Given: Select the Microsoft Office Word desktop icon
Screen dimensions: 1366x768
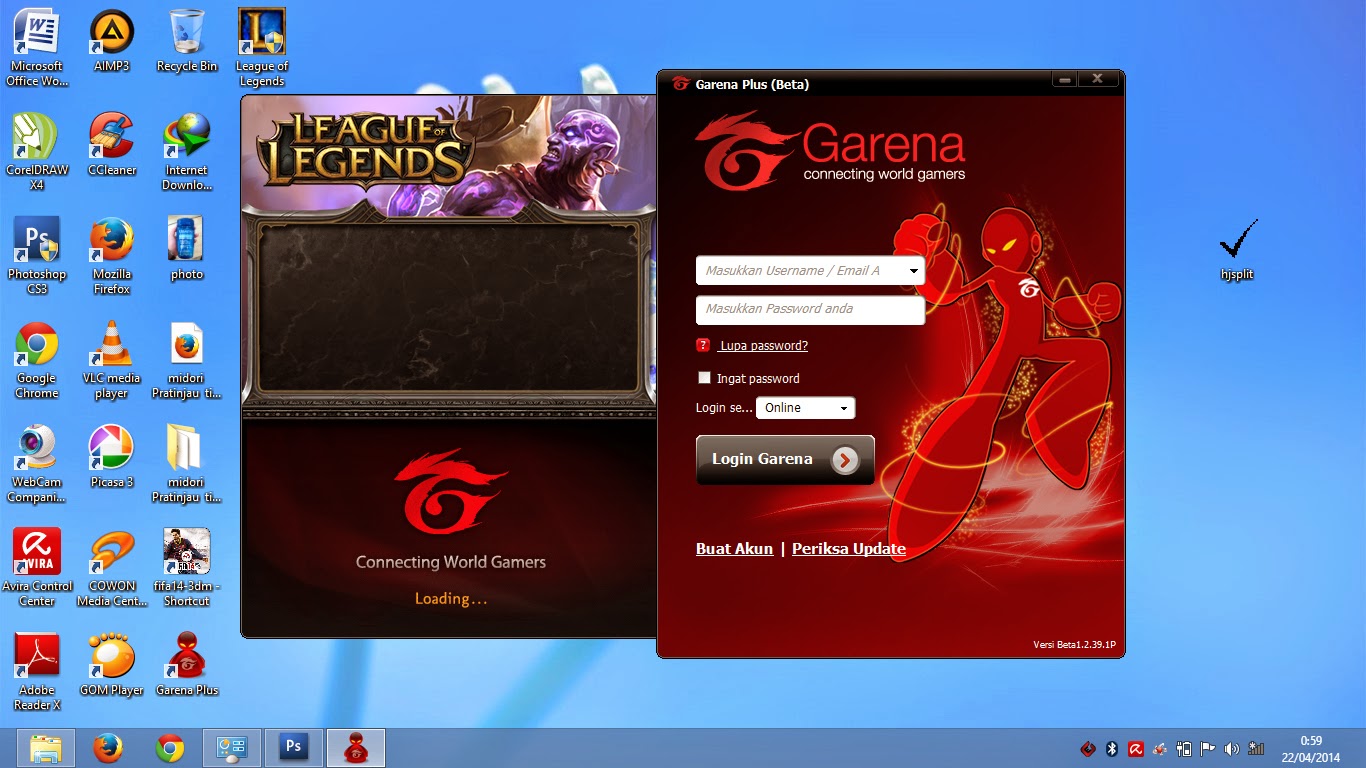Looking at the screenshot, I should click(x=37, y=47).
